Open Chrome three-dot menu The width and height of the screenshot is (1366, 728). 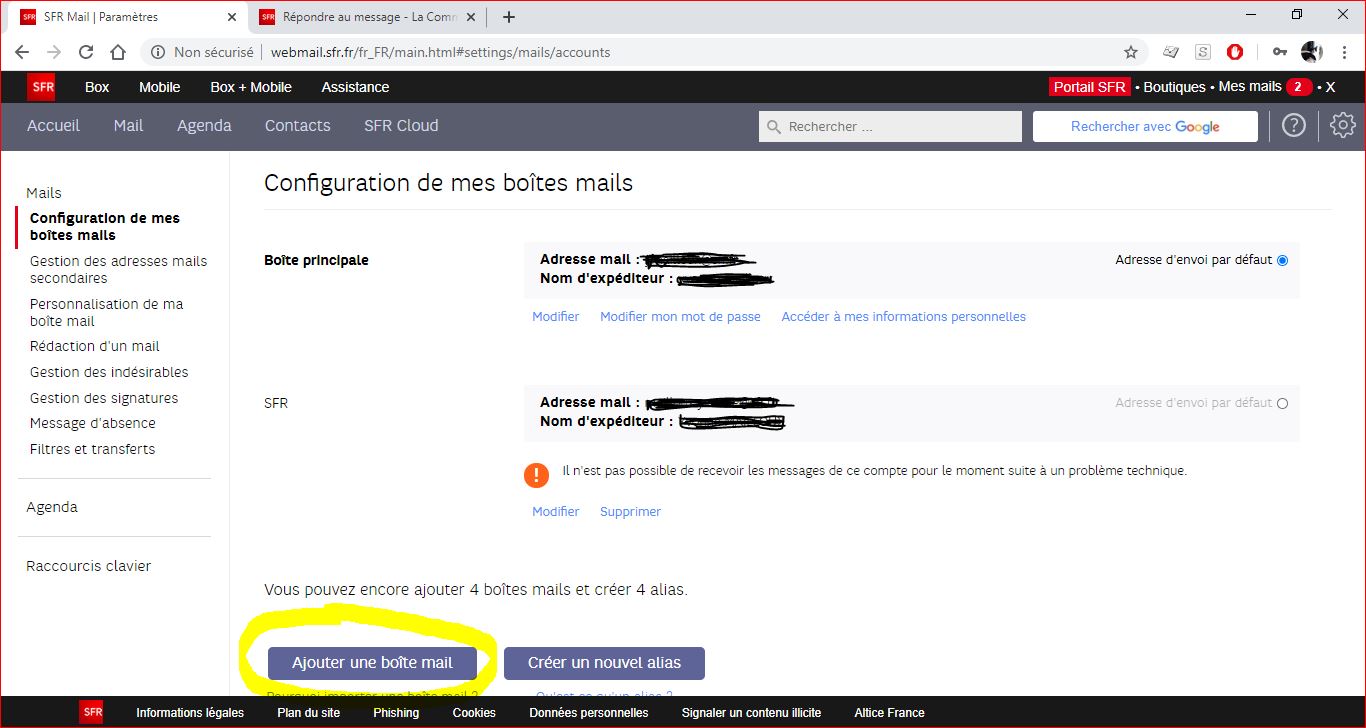pyautogui.click(x=1345, y=52)
